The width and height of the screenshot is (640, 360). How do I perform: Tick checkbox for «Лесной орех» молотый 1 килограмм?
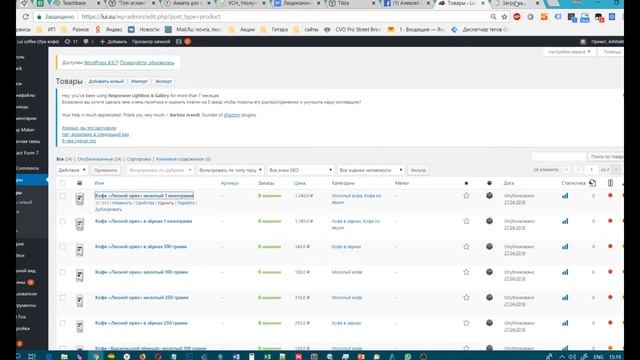pyautogui.click(x=62, y=196)
